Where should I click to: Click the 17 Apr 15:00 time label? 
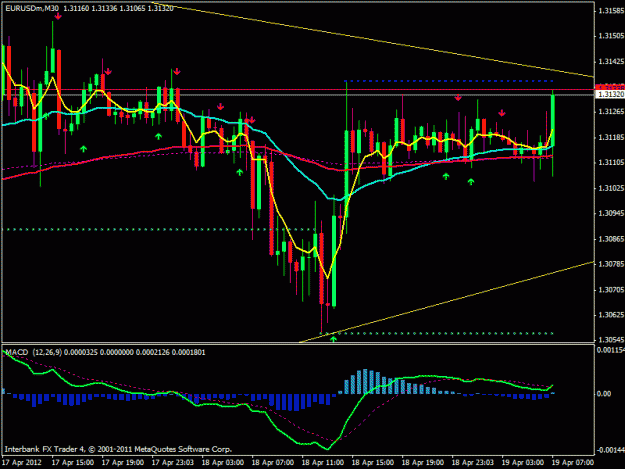73,463
